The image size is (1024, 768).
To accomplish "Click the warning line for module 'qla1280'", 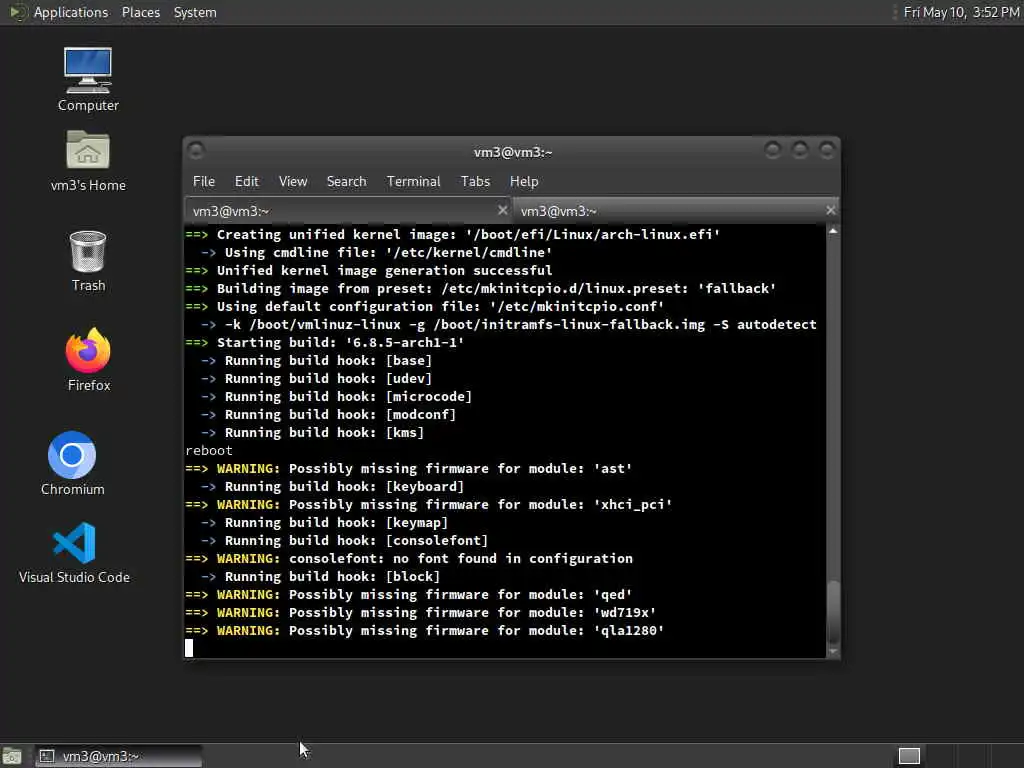I will 424,630.
